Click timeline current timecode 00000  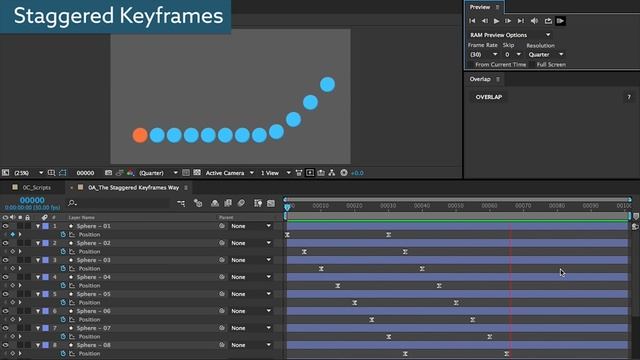pos(32,200)
